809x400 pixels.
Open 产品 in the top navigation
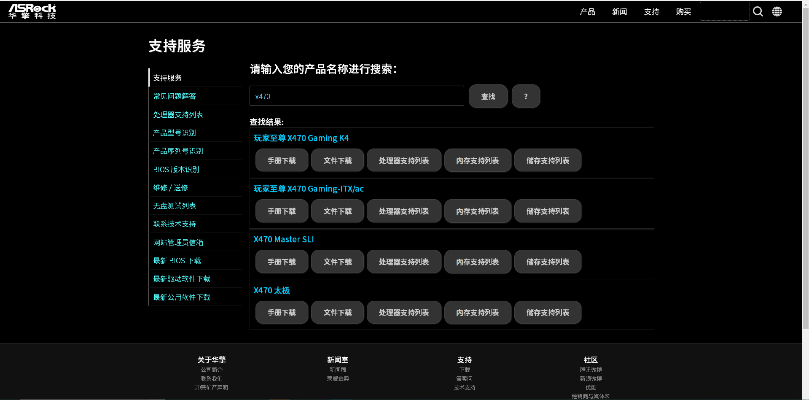(587, 12)
